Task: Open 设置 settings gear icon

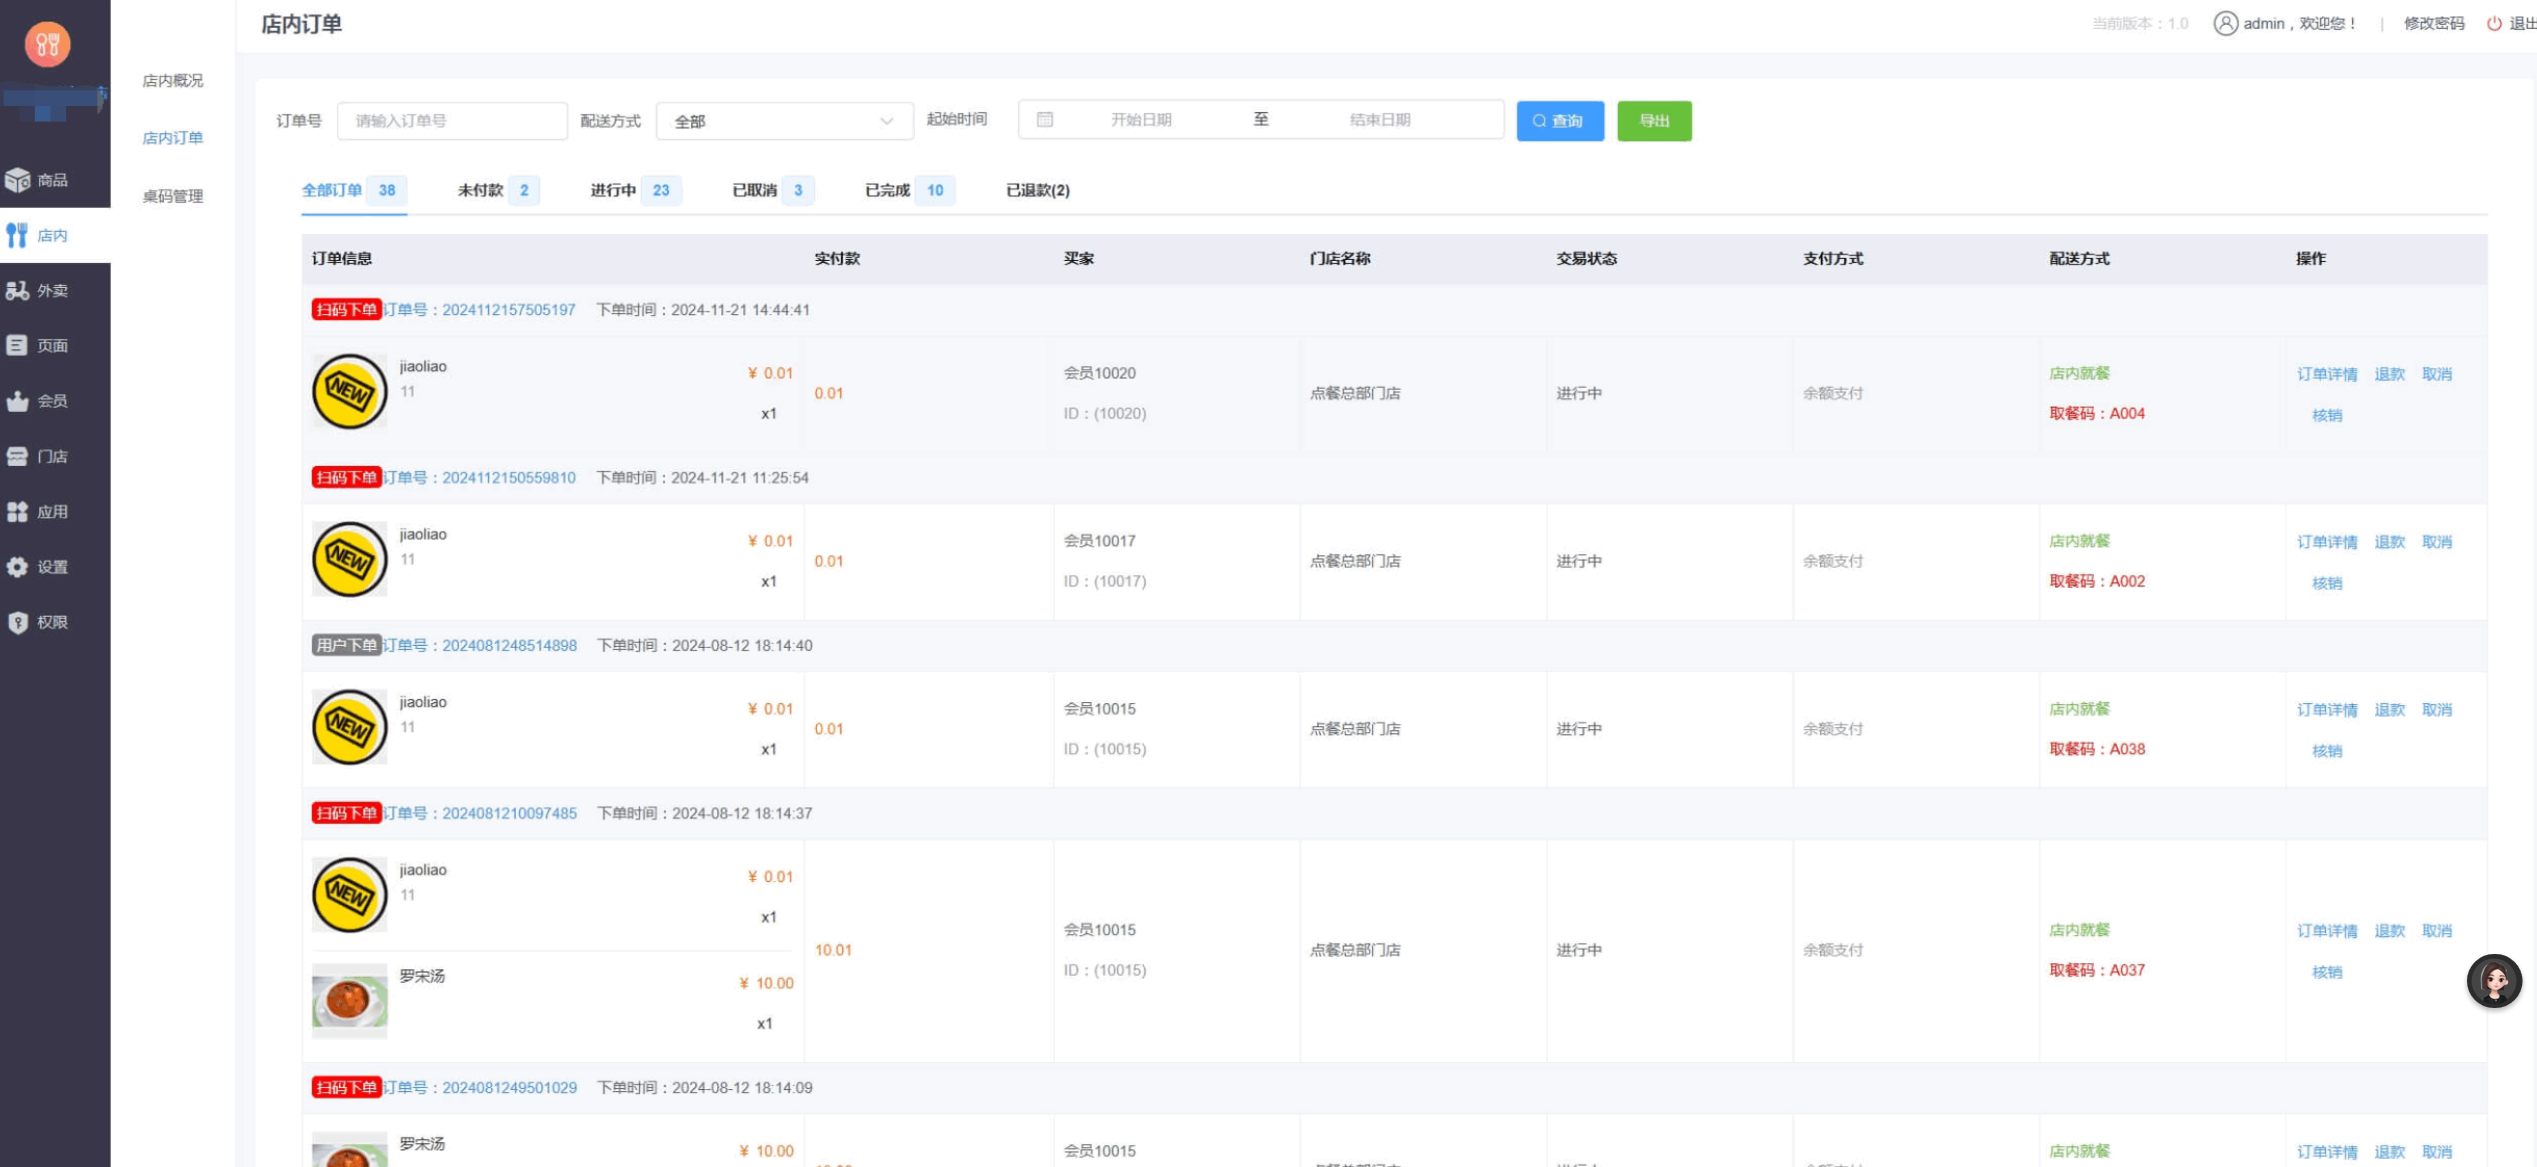Action: (x=18, y=567)
